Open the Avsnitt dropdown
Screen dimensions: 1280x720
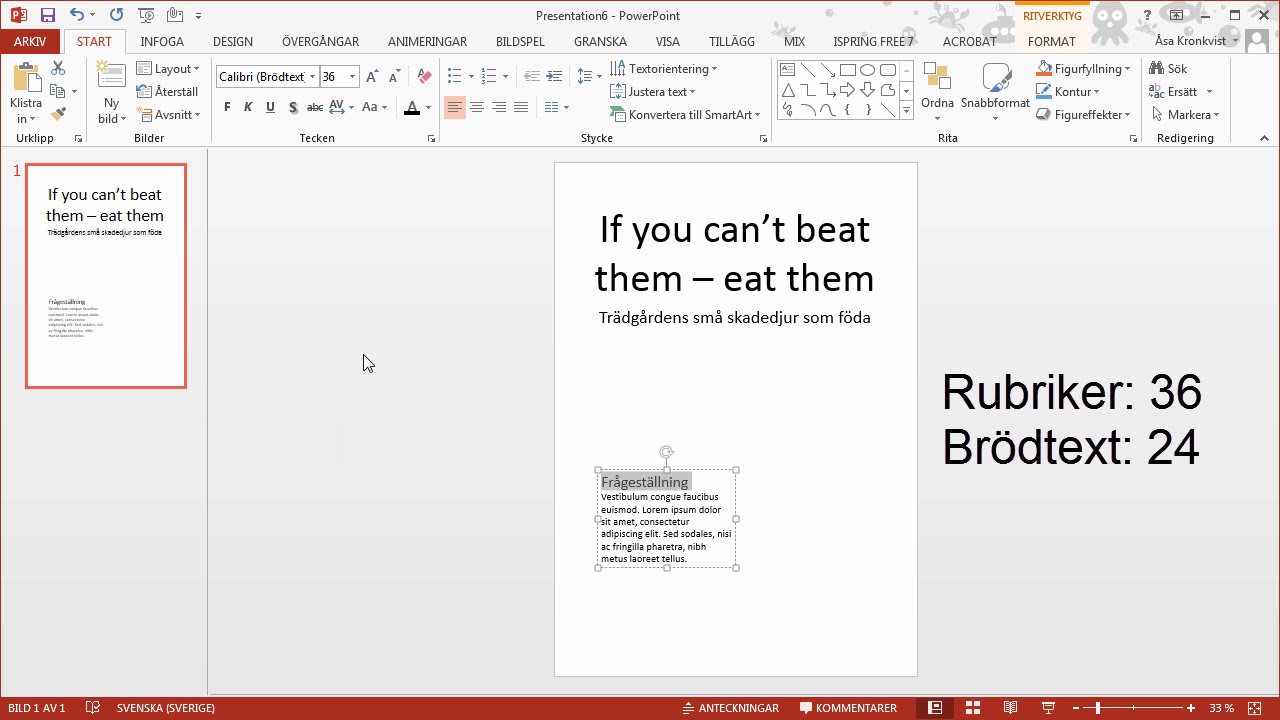point(168,115)
